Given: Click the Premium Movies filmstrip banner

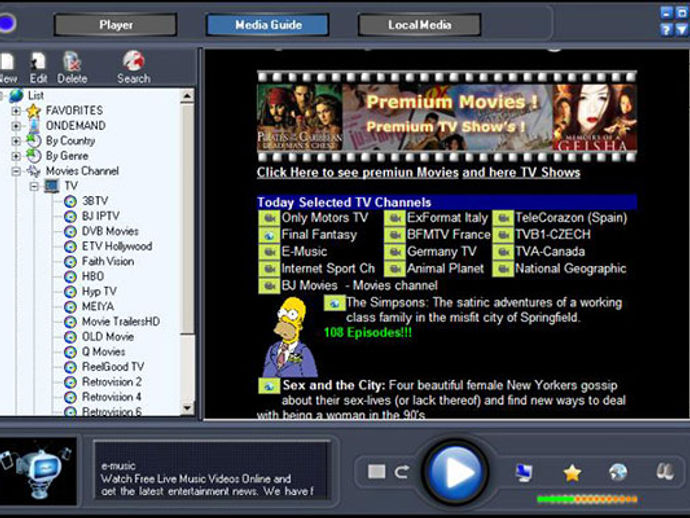Looking at the screenshot, I should 447,117.
